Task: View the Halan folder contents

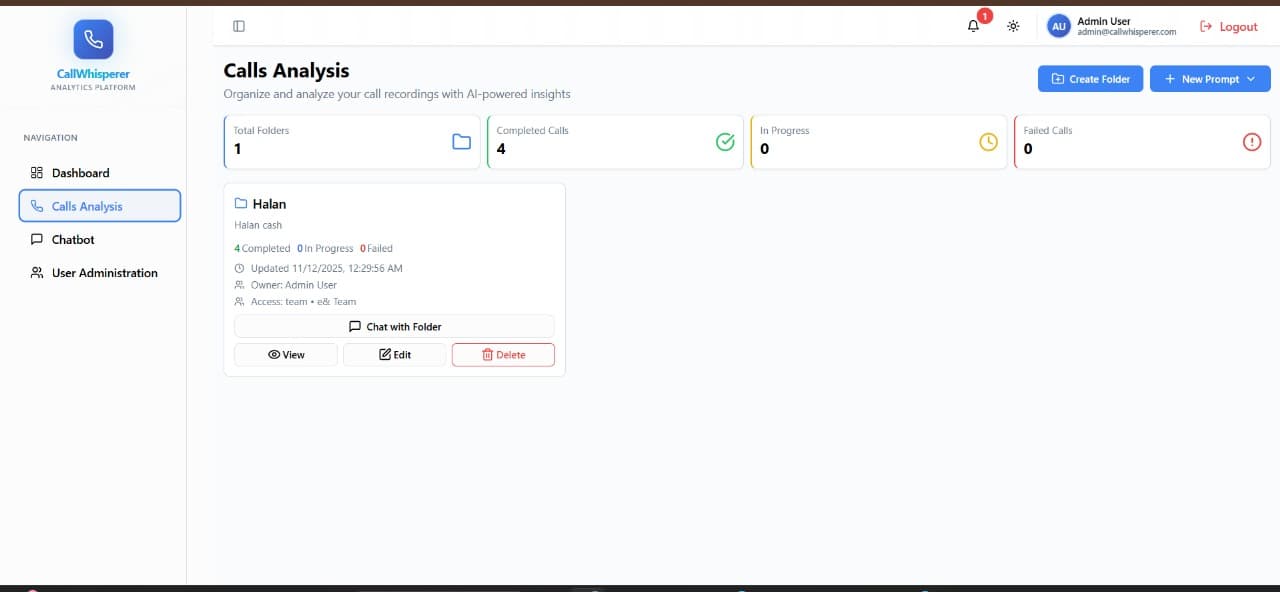Action: click(286, 355)
